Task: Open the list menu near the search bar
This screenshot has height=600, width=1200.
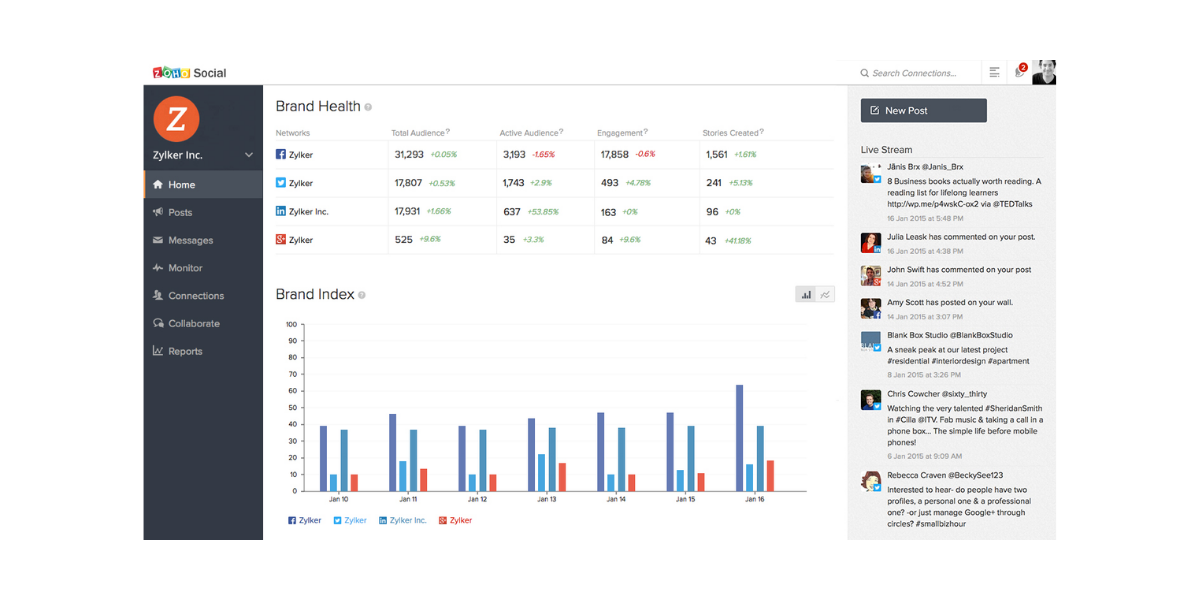Action: [x=993, y=72]
